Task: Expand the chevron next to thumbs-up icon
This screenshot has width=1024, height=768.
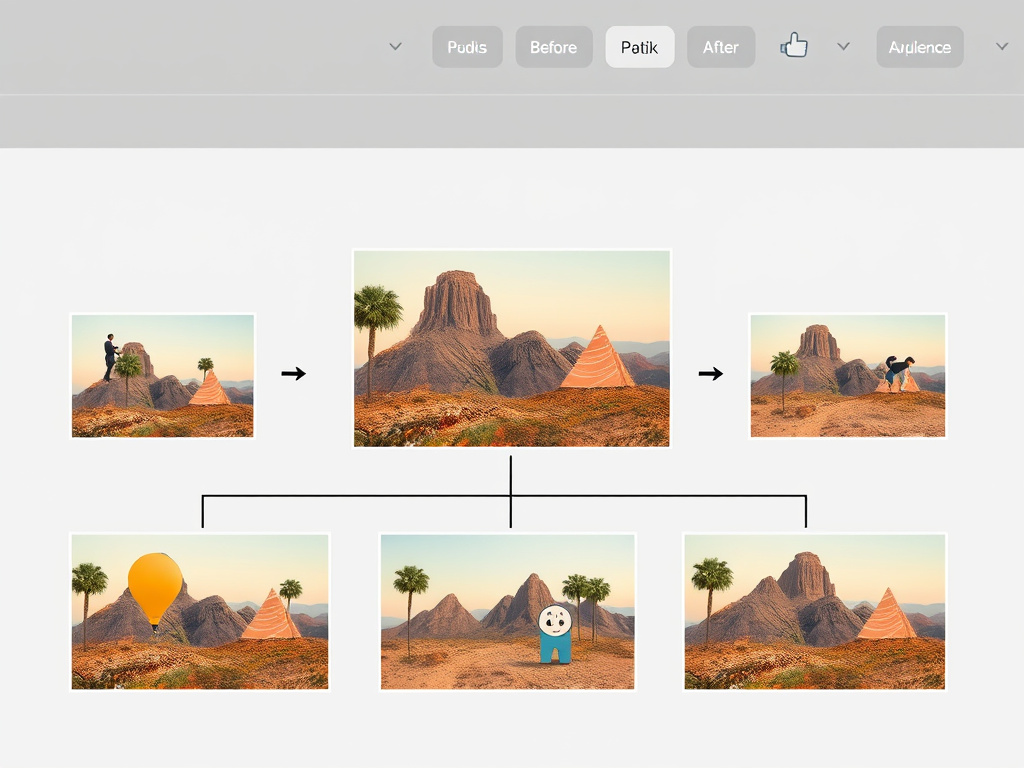Action: [844, 46]
